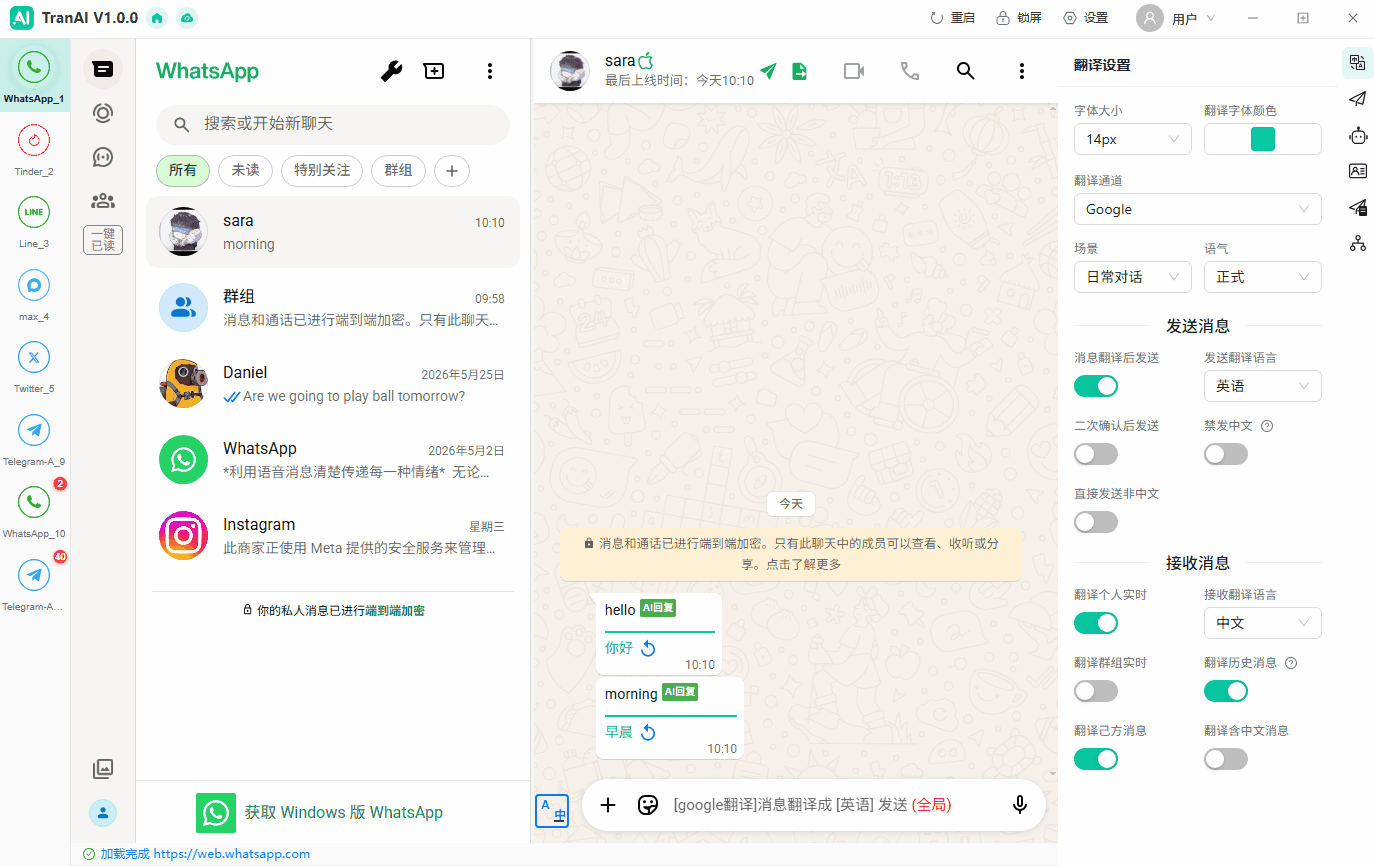Open the robot AI assistant panel icon

pos(1357,135)
